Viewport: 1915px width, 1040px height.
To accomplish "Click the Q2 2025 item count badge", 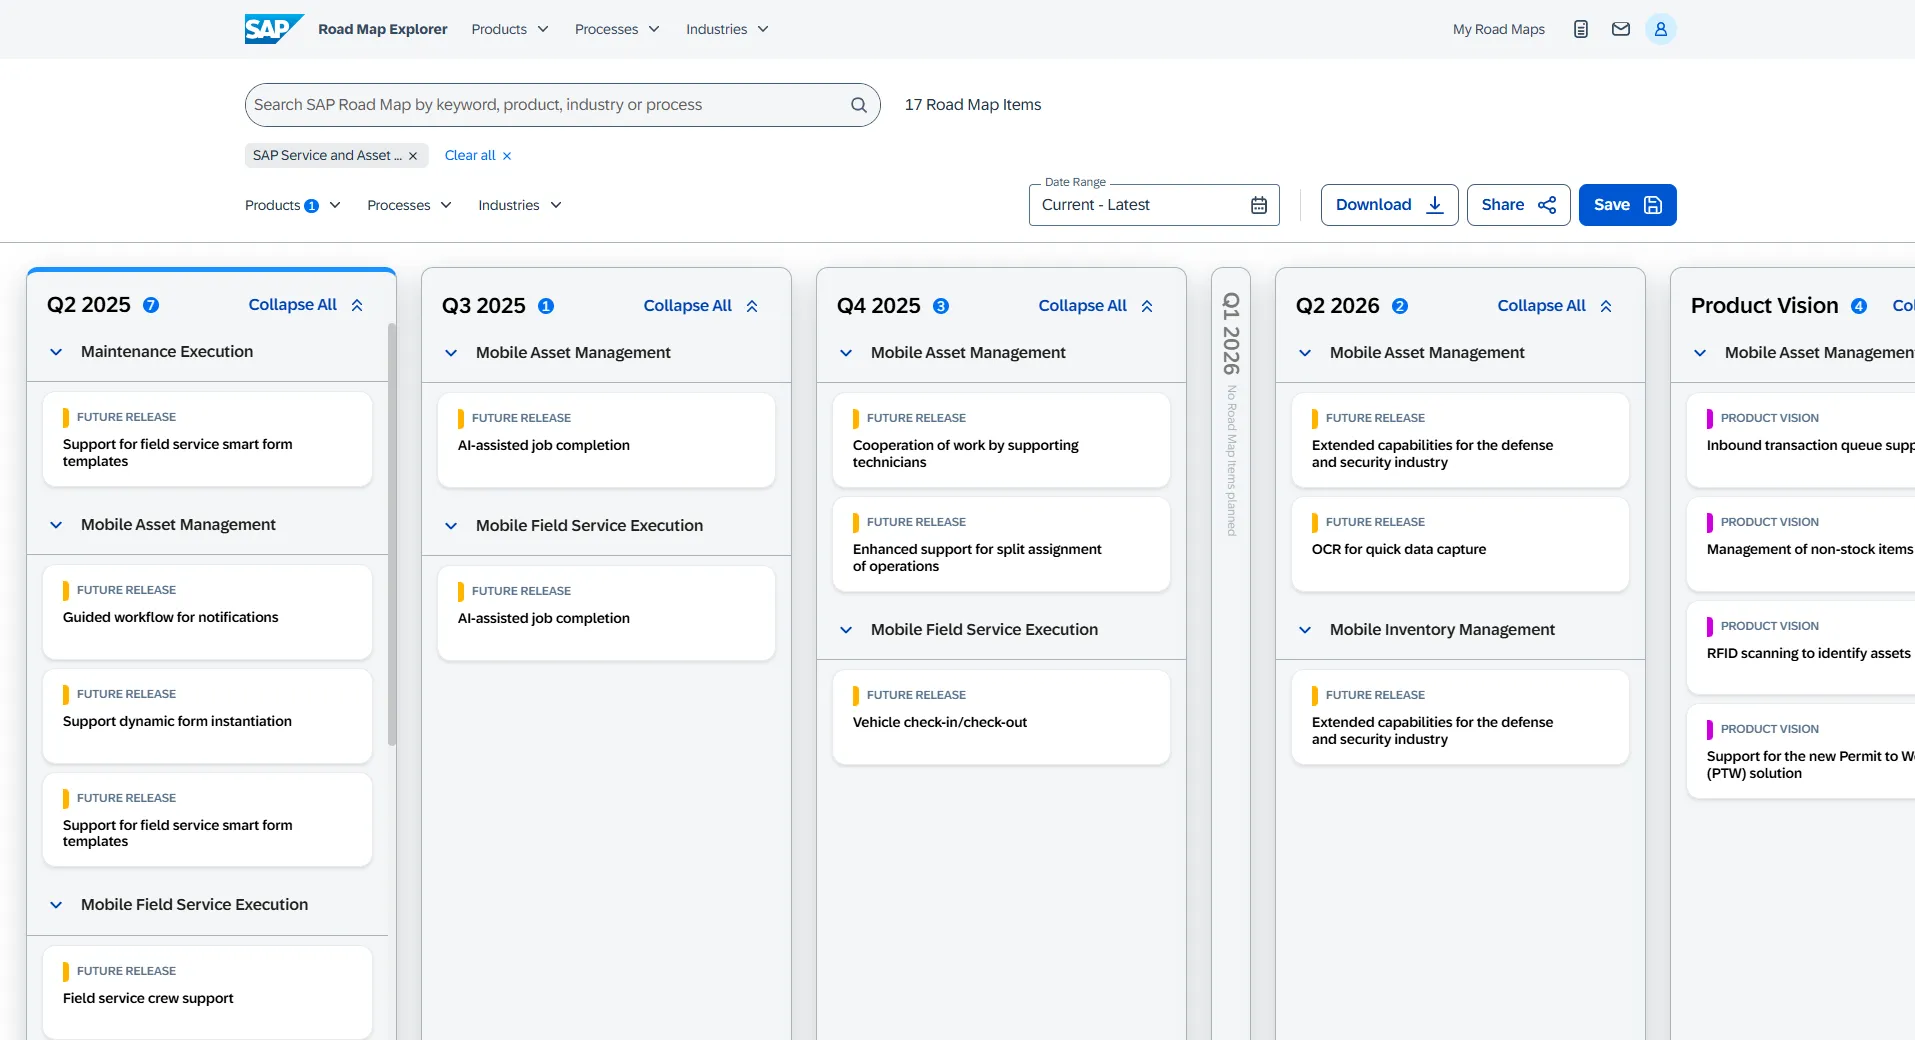I will [151, 305].
